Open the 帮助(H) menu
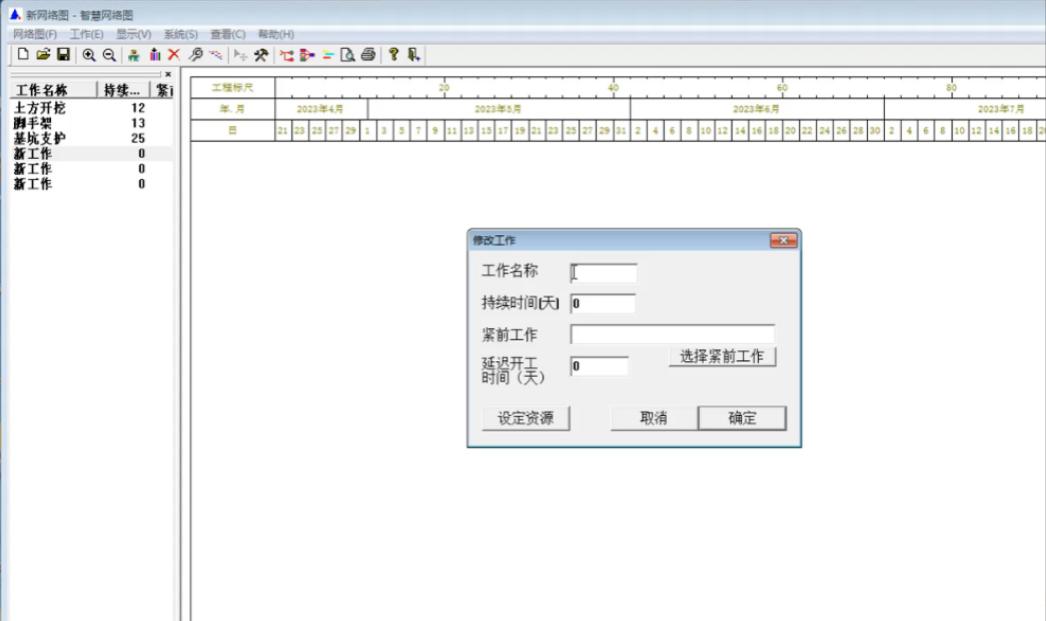 click(276, 34)
